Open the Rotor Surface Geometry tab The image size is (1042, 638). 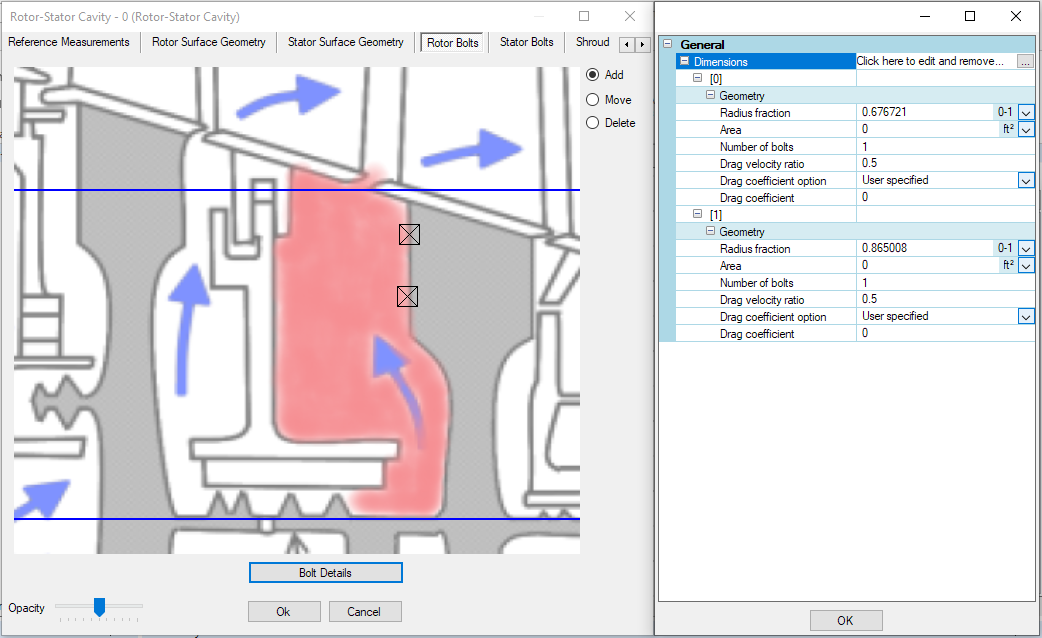coord(209,43)
